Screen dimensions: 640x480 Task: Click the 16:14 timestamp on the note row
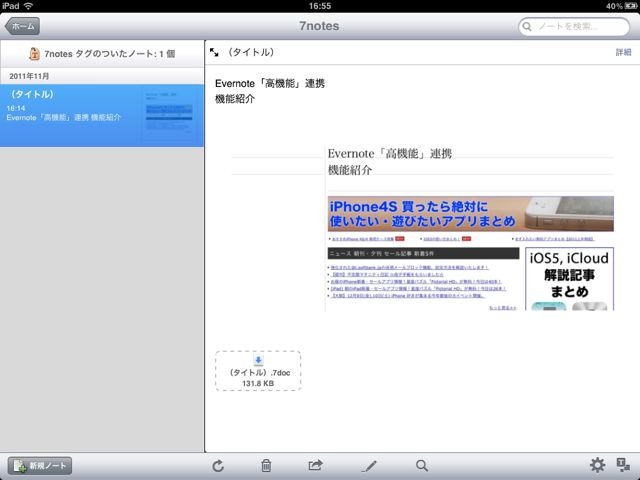[x=16, y=108]
